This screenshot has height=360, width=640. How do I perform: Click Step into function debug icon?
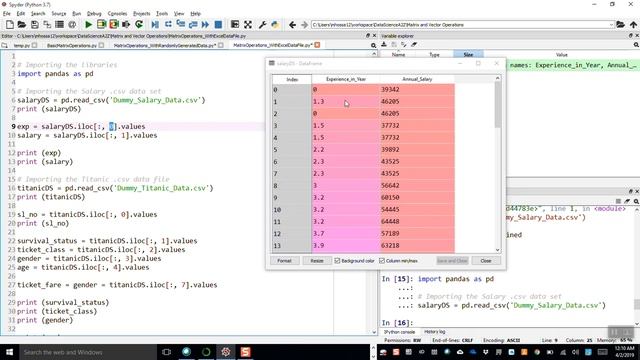180,25
